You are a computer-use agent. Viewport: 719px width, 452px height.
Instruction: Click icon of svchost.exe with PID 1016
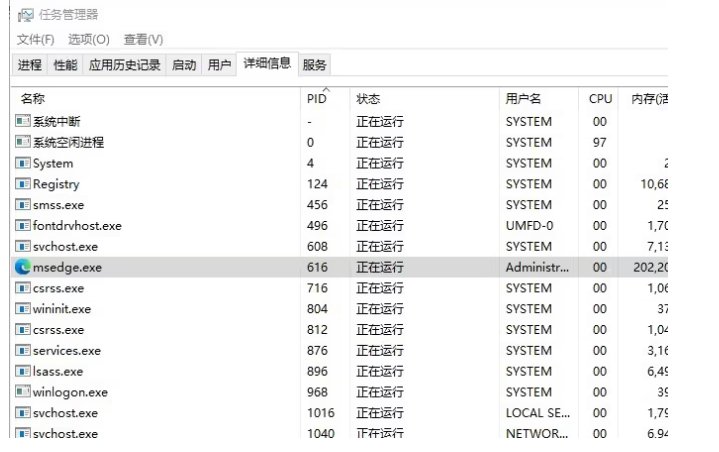click(x=22, y=413)
